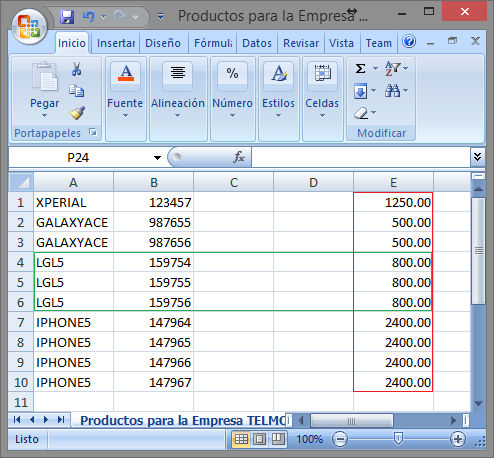Screen dimensions: 494x458
Task: Undo the last action
Action: 89,16
